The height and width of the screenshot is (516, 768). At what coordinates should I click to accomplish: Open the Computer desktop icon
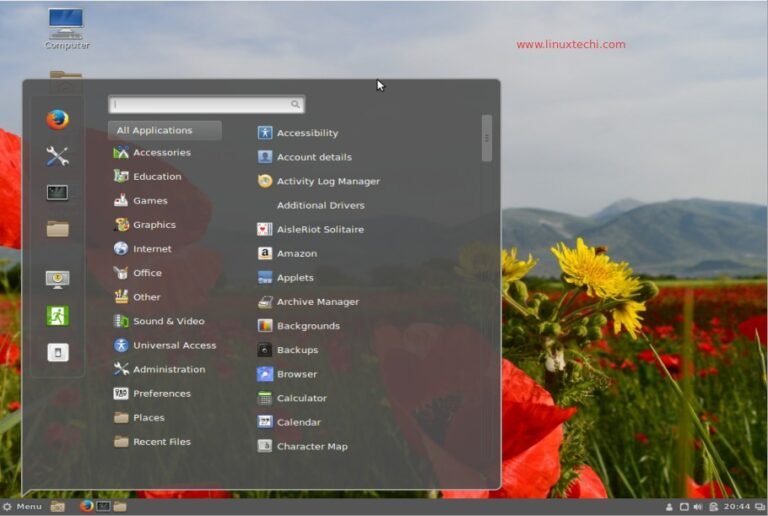pyautogui.click(x=67, y=29)
